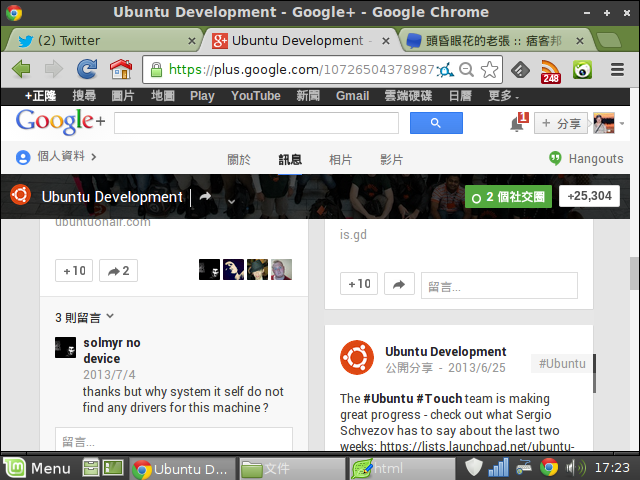The width and height of the screenshot is (640, 480).
Task: Click the +25,304 followers button
Action: pos(589,196)
